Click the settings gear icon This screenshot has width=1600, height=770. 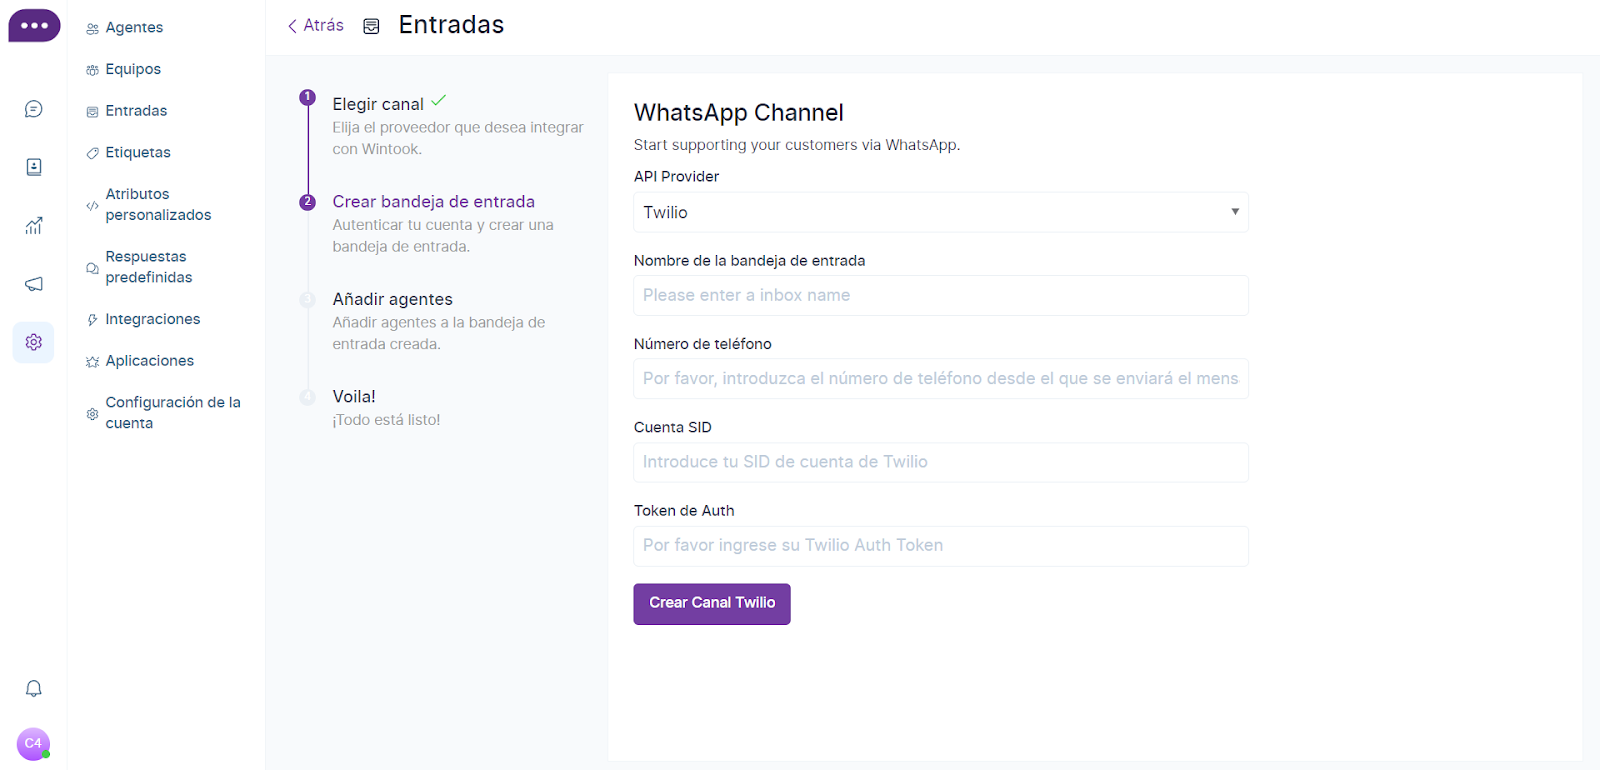pos(34,342)
